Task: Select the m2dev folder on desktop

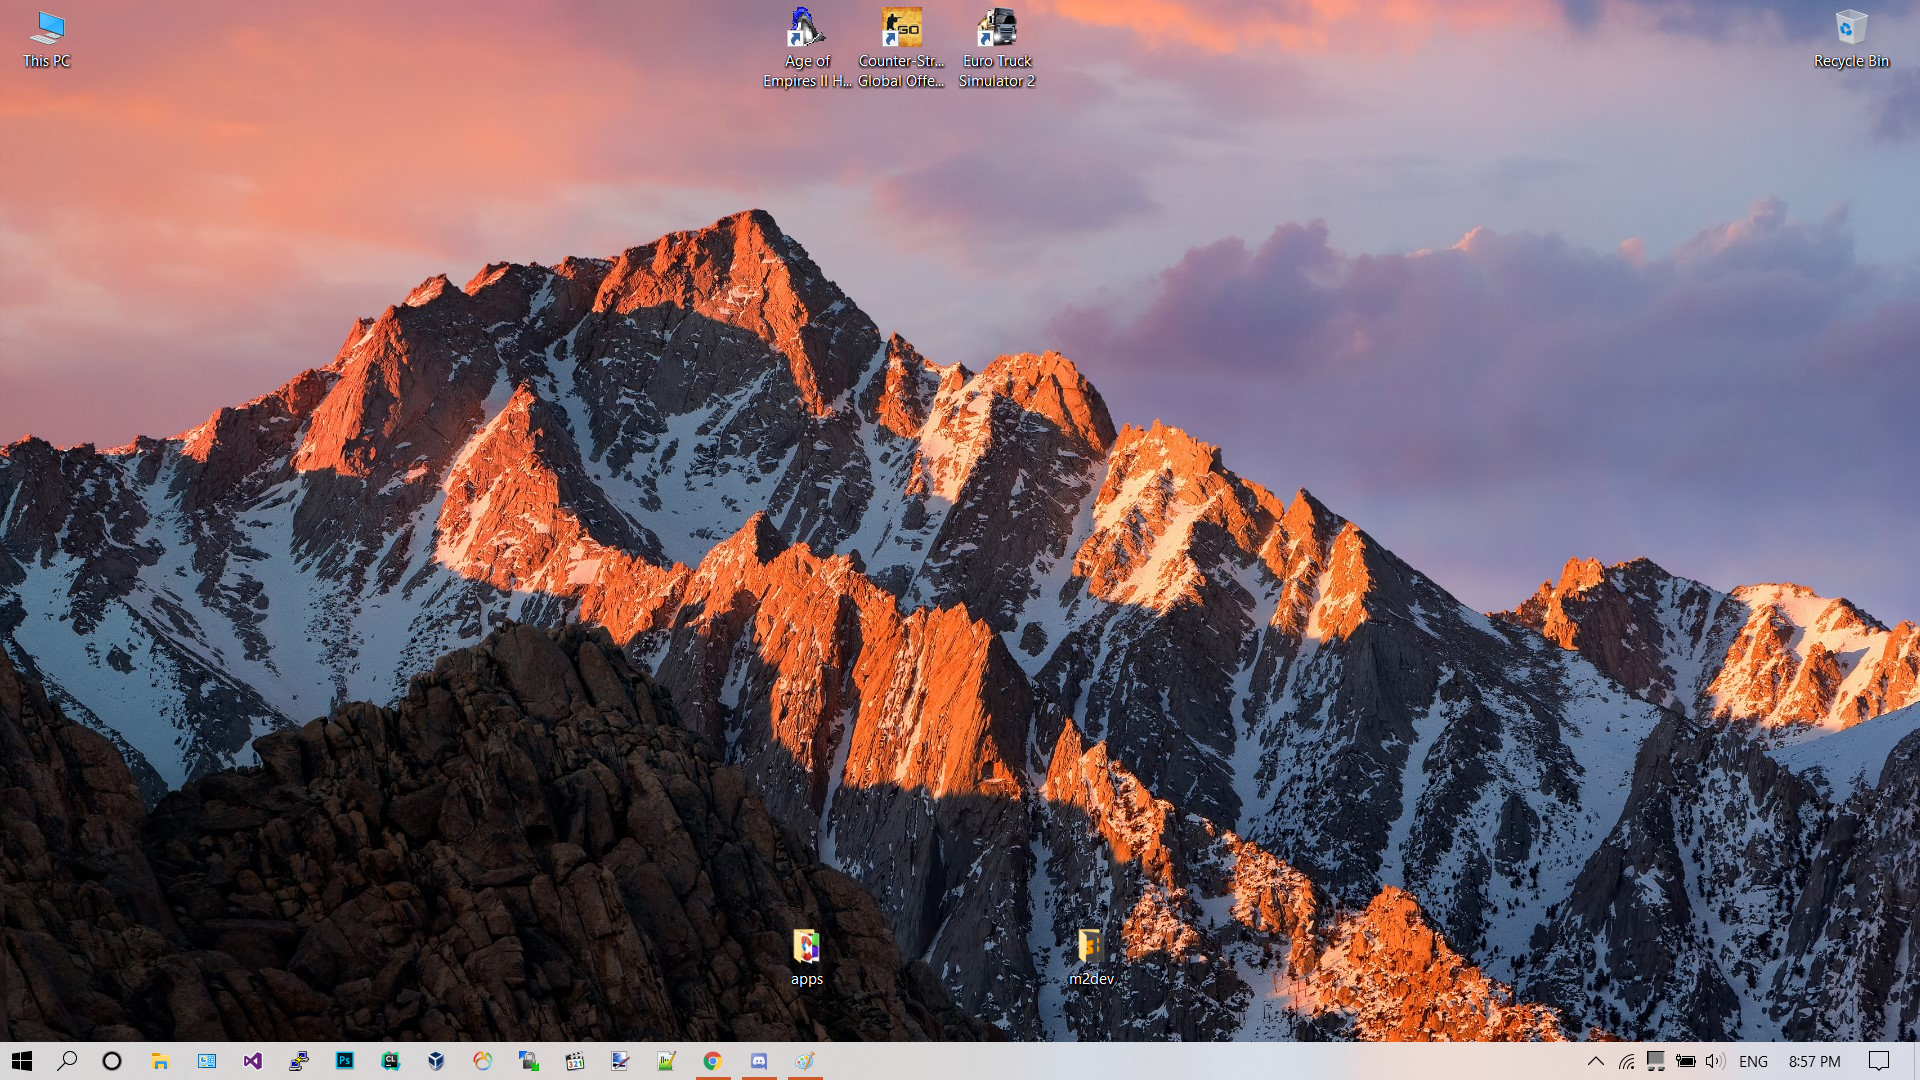Action: 1091,958
